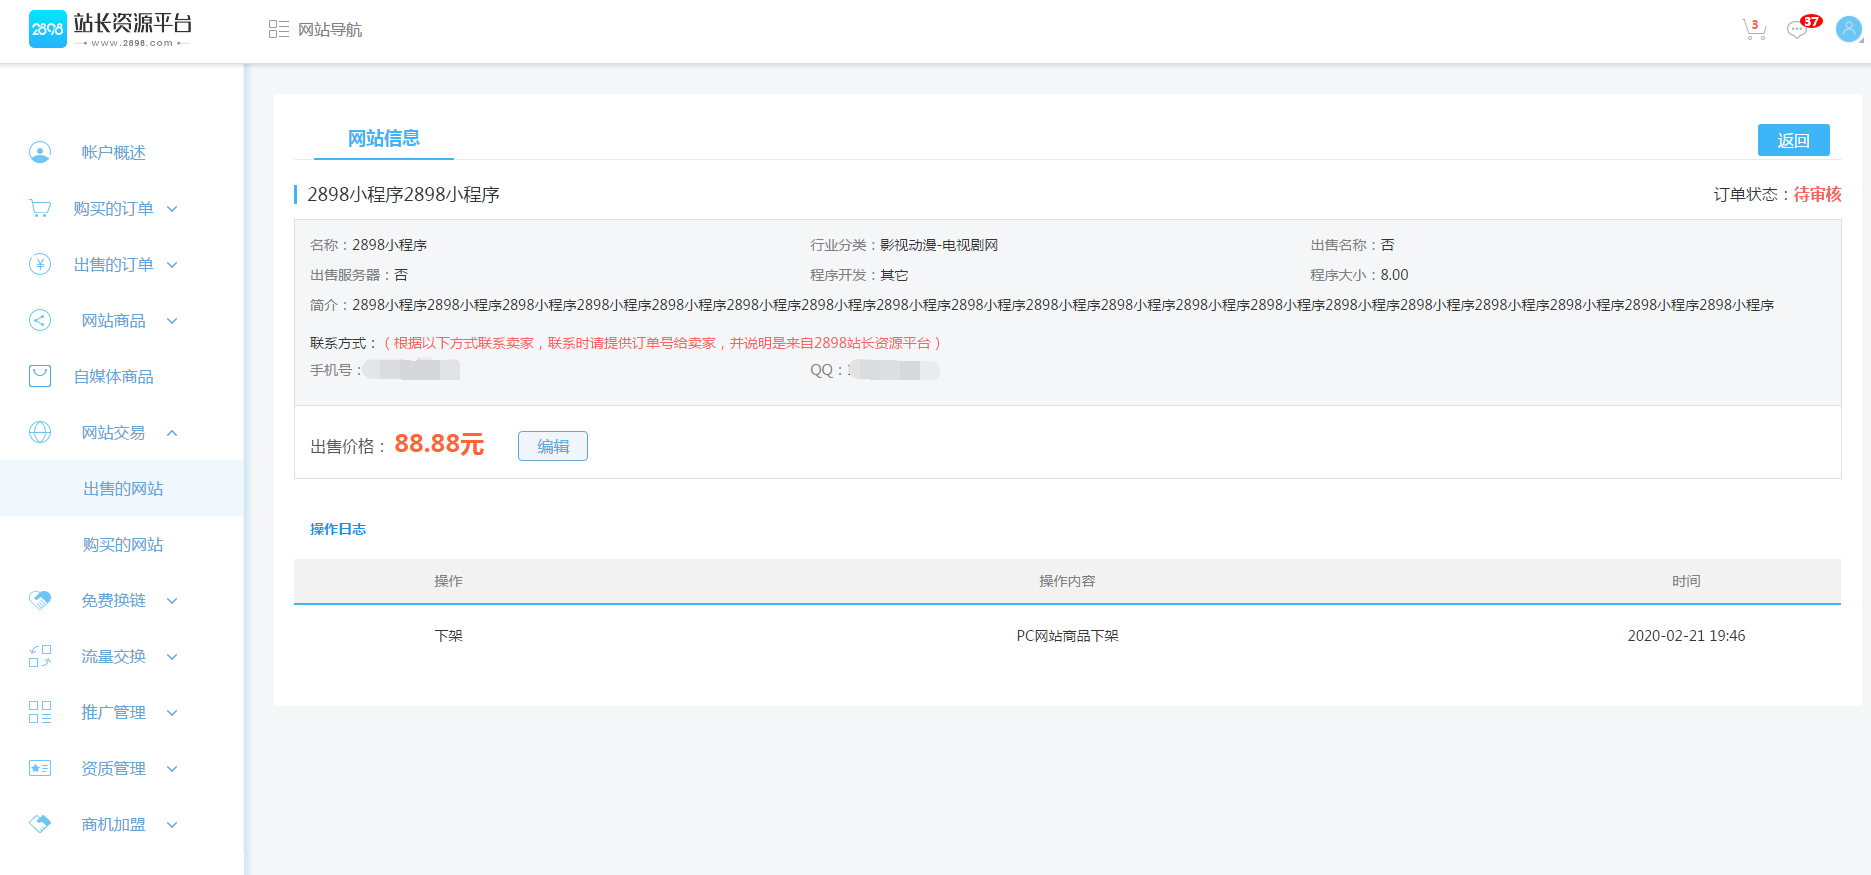1871x875 pixels.
Task: Open 购买的网站 submenu item
Action: click(123, 544)
